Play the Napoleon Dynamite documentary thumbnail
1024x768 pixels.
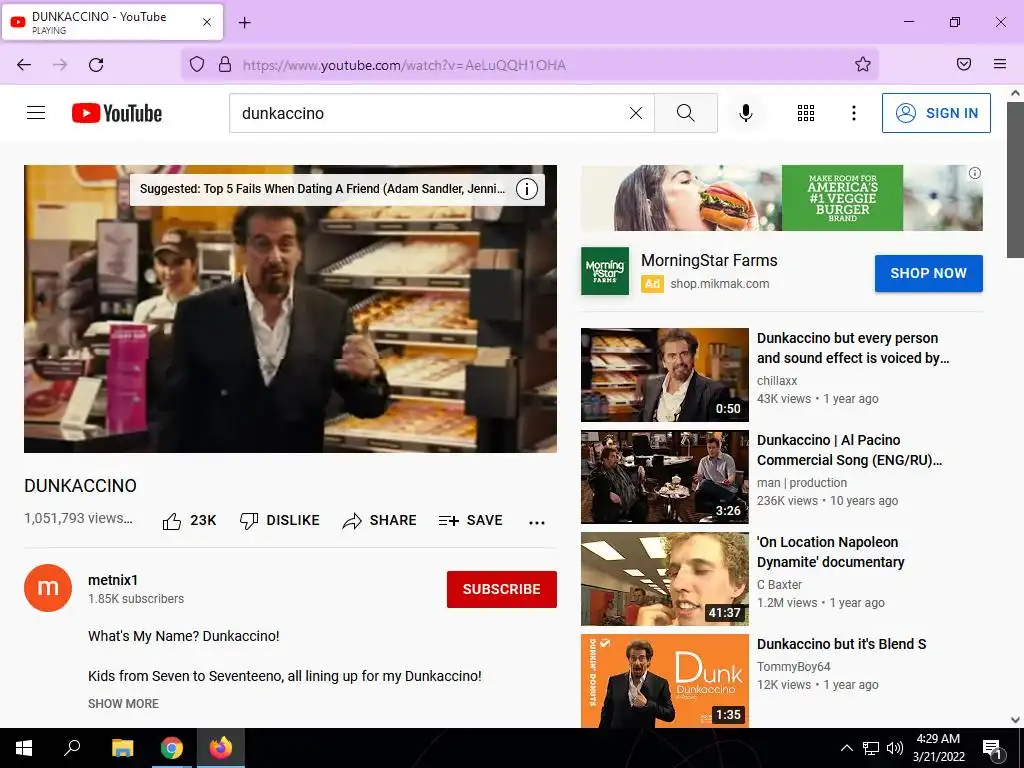pos(665,579)
